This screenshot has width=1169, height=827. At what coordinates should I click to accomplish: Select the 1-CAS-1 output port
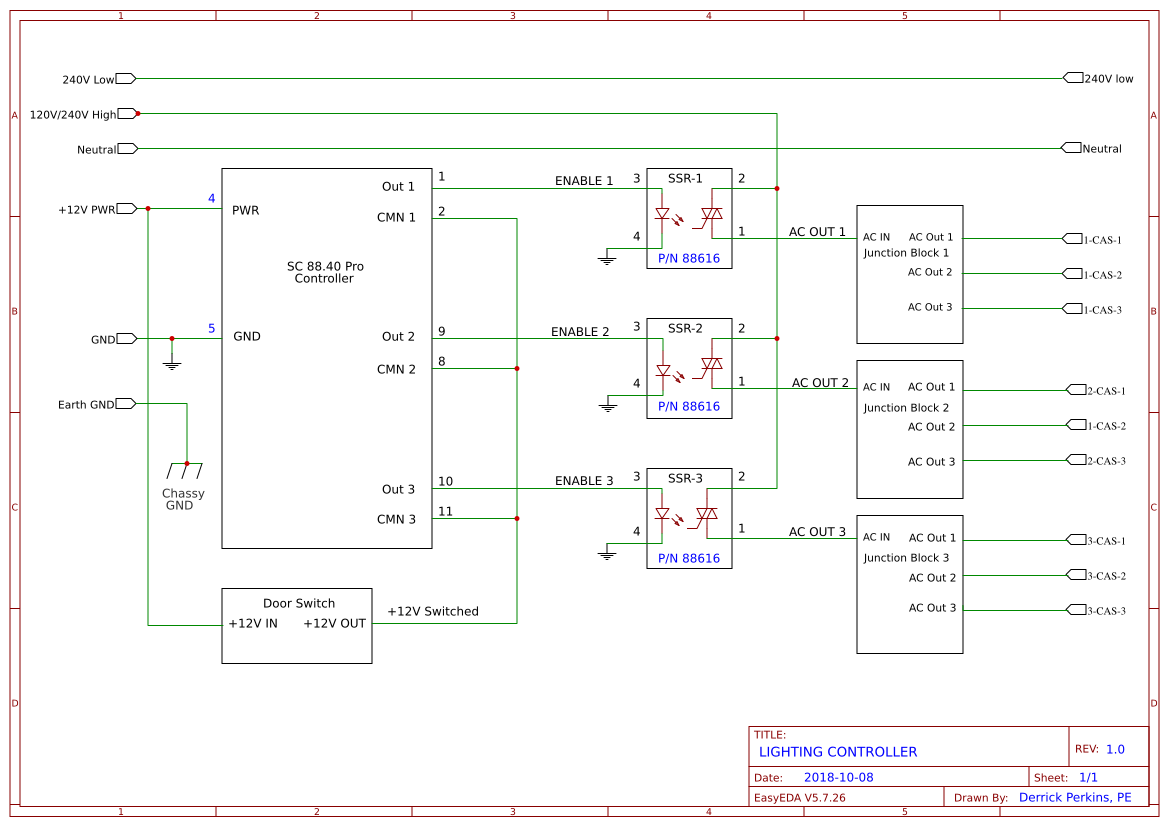click(1072, 239)
